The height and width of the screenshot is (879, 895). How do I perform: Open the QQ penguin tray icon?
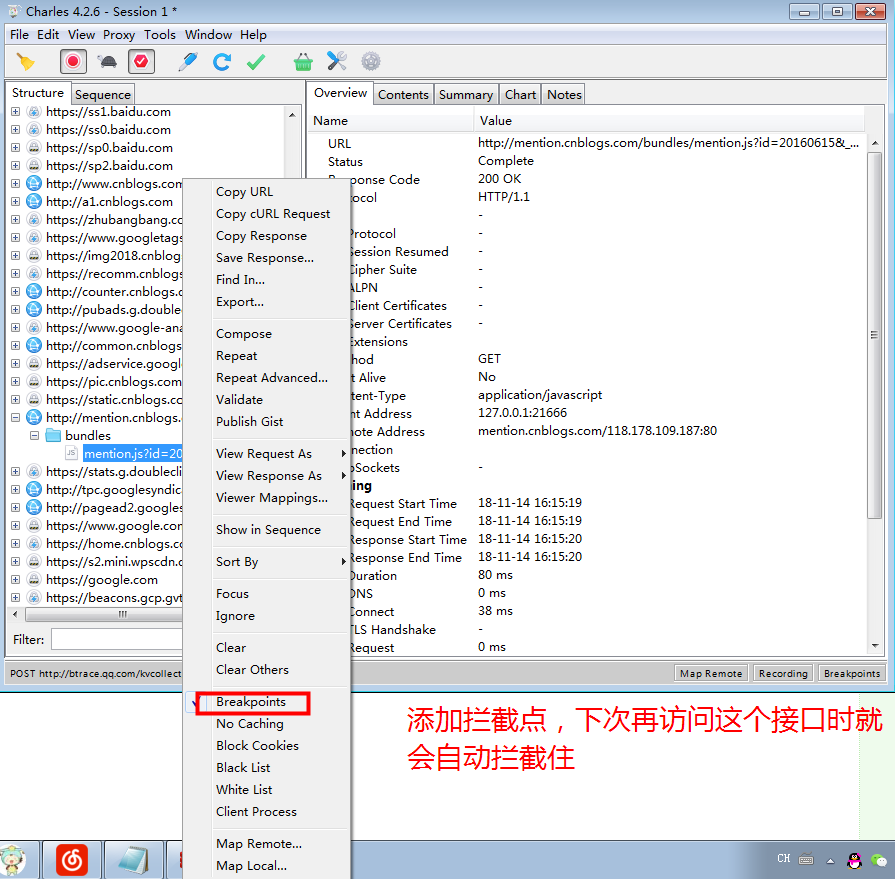(854, 860)
